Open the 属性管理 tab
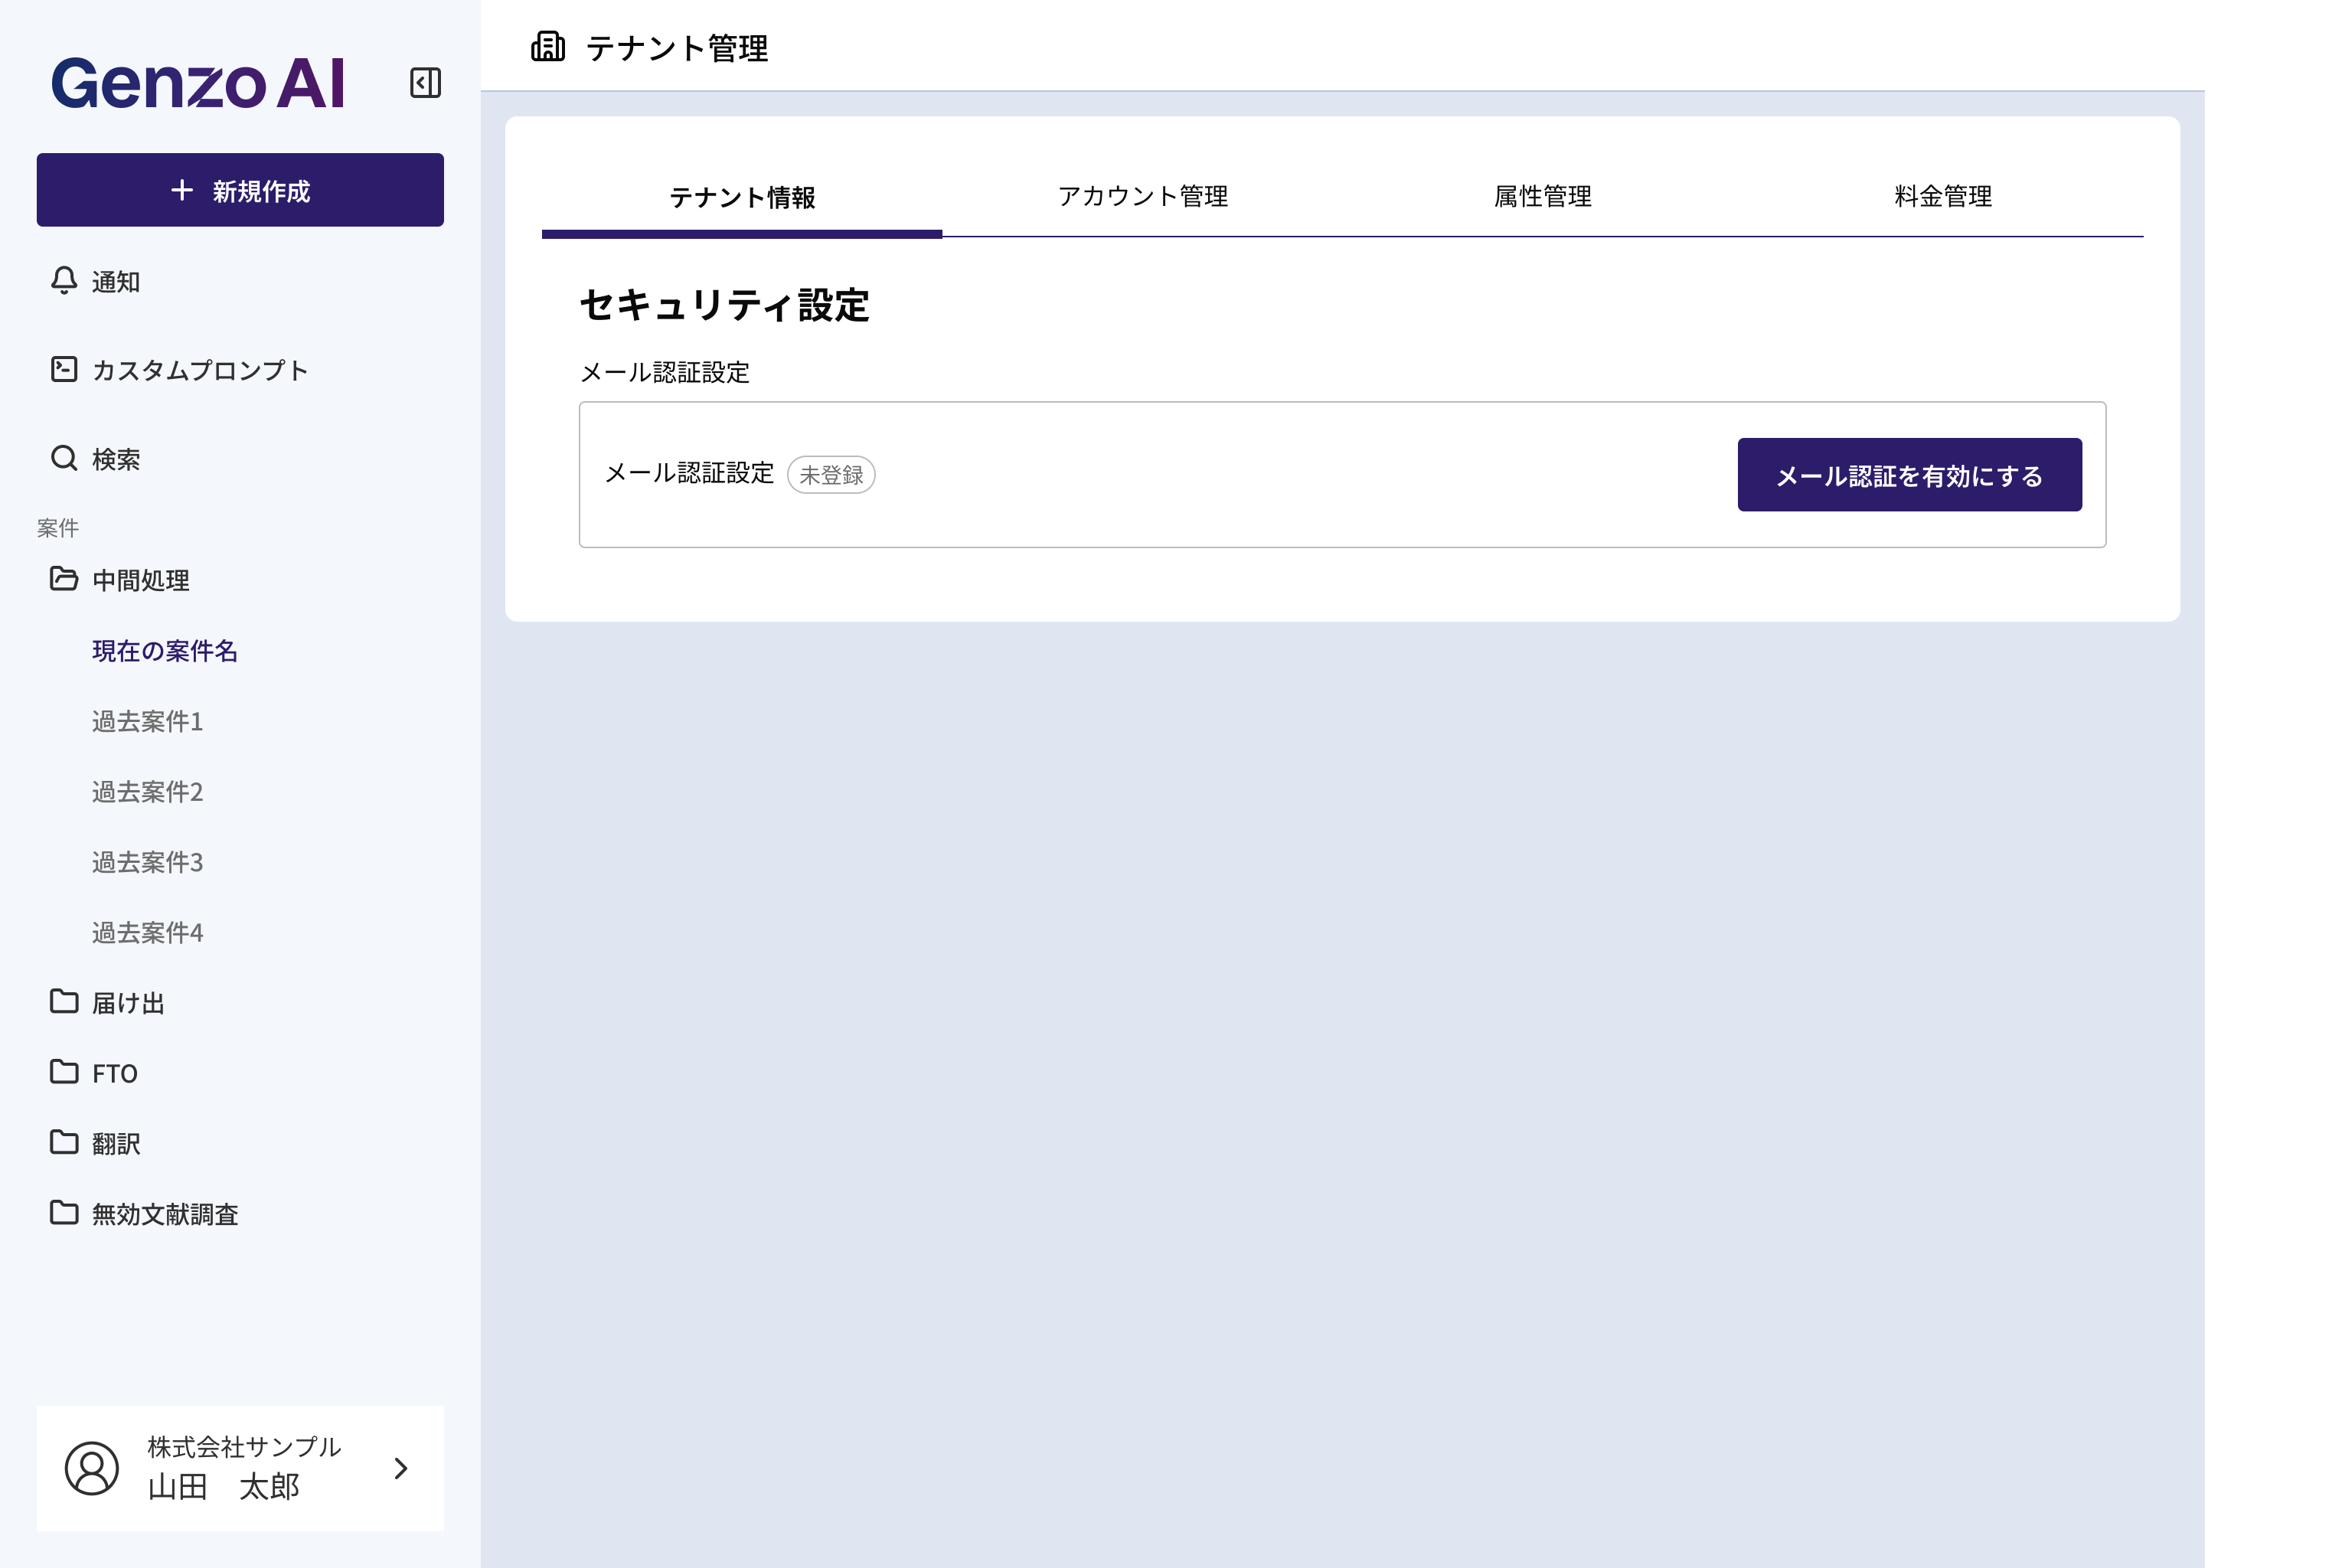The height and width of the screenshot is (1568, 2342). click(x=1543, y=197)
